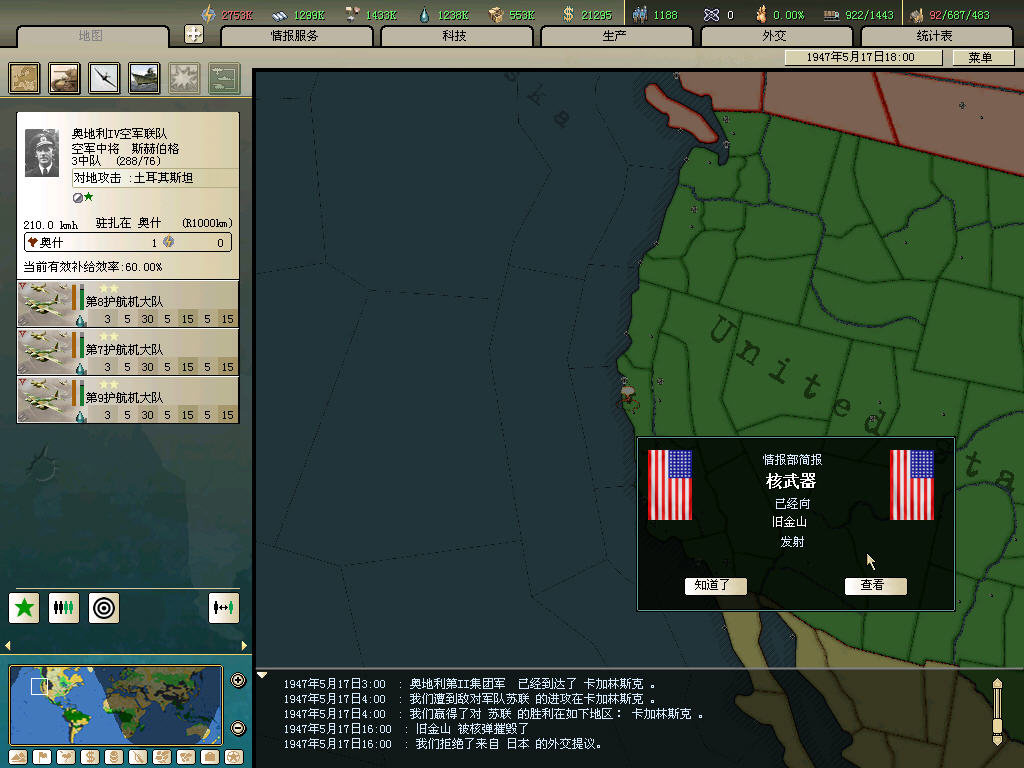Switch to the briefcase diplomatic map mode

point(210,758)
